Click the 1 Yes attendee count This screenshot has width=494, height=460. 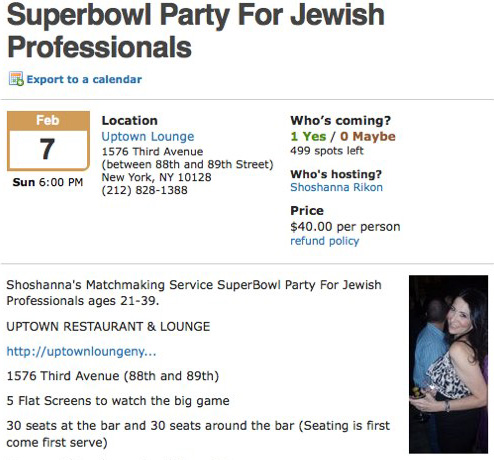pos(308,136)
